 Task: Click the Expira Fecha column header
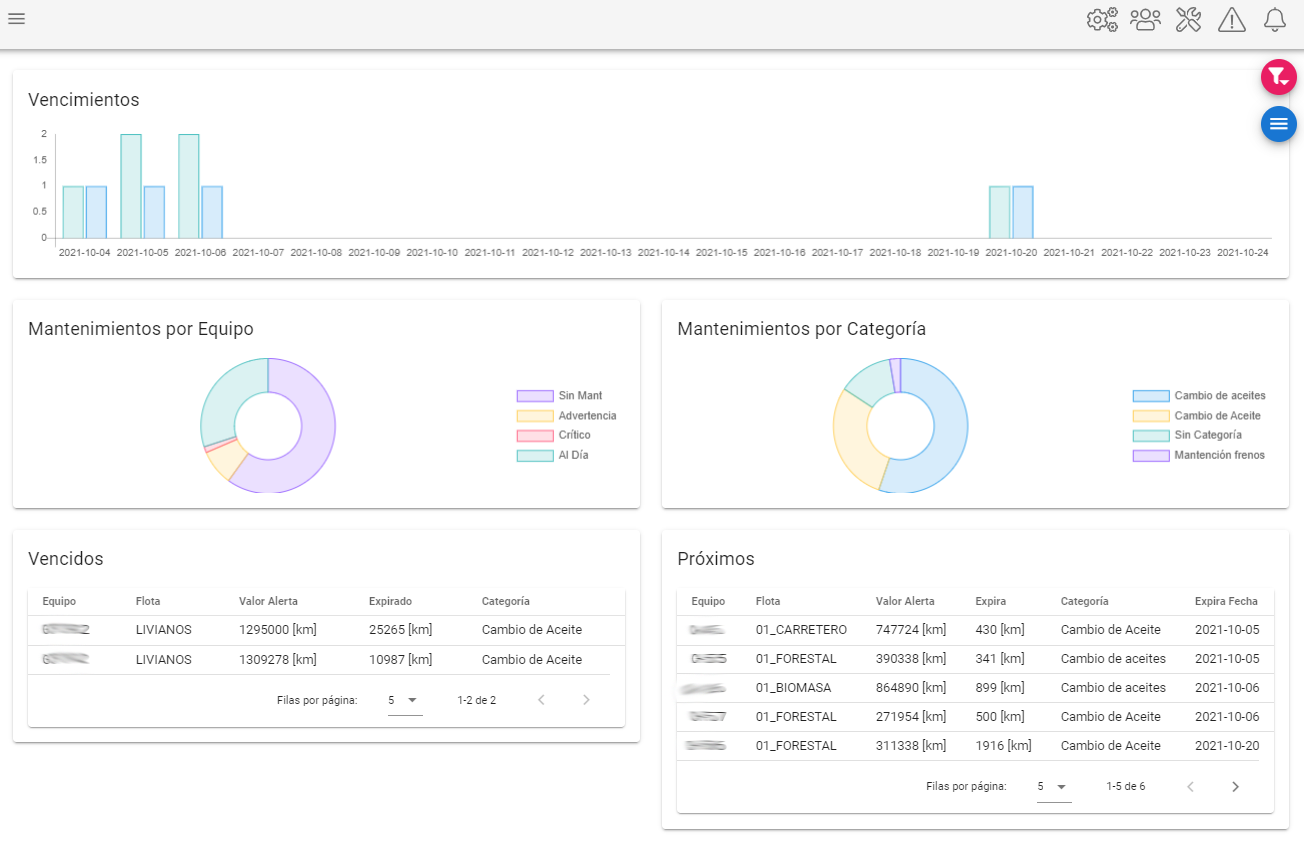click(x=1226, y=602)
